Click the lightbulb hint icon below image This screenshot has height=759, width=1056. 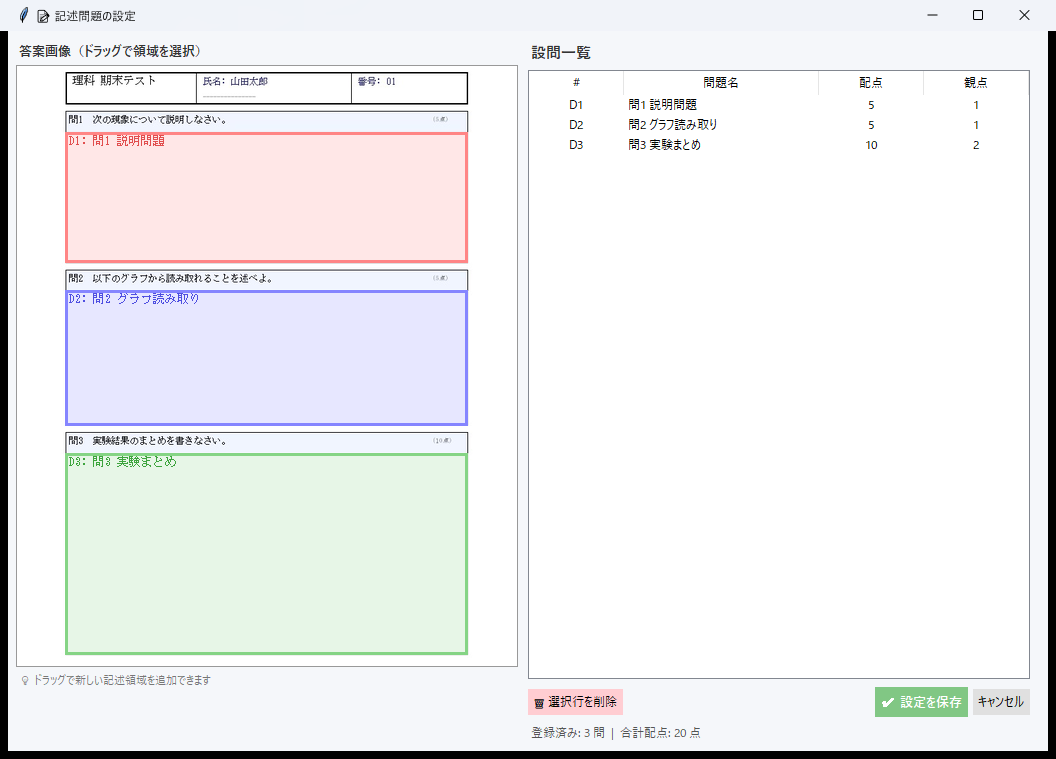25,681
